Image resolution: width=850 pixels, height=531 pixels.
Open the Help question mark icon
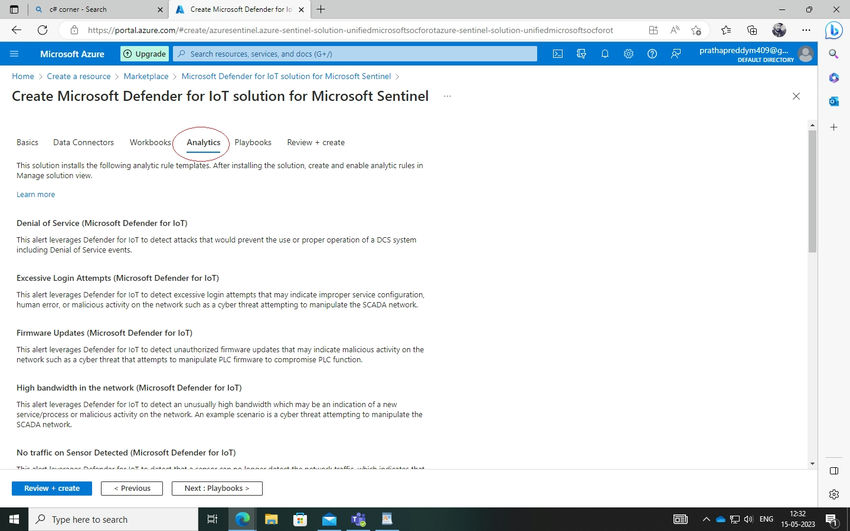(x=652, y=54)
